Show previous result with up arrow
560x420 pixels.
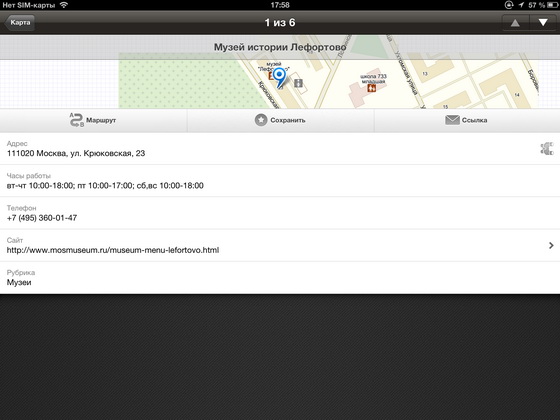[515, 23]
